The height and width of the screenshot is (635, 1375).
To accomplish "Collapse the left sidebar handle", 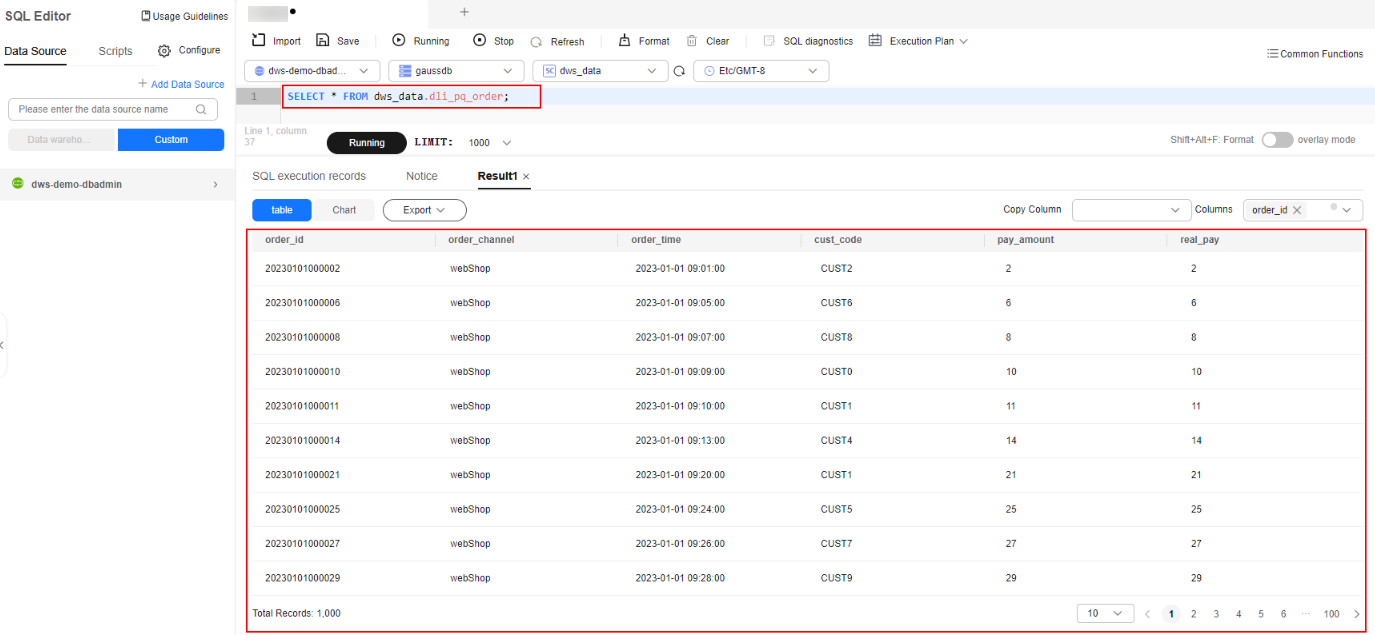I will pyautogui.click(x=3, y=345).
